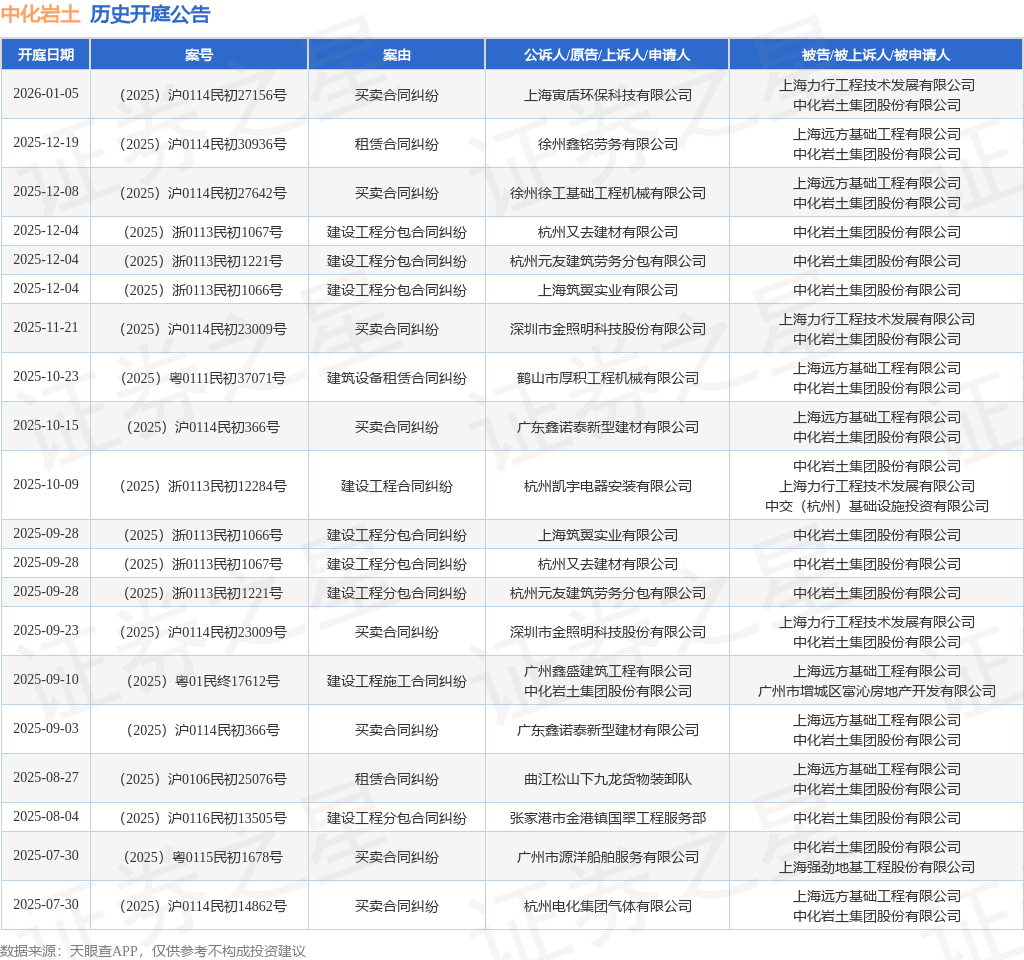Select case number 粤0115民初1678号
The height and width of the screenshot is (960, 1024).
(x=202, y=857)
